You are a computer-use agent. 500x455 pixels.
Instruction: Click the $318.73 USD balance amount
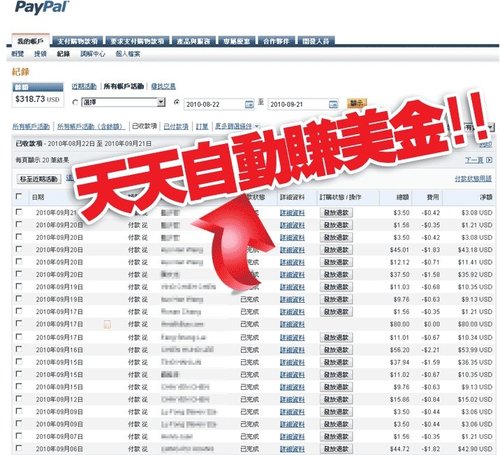pyautogui.click(x=37, y=99)
